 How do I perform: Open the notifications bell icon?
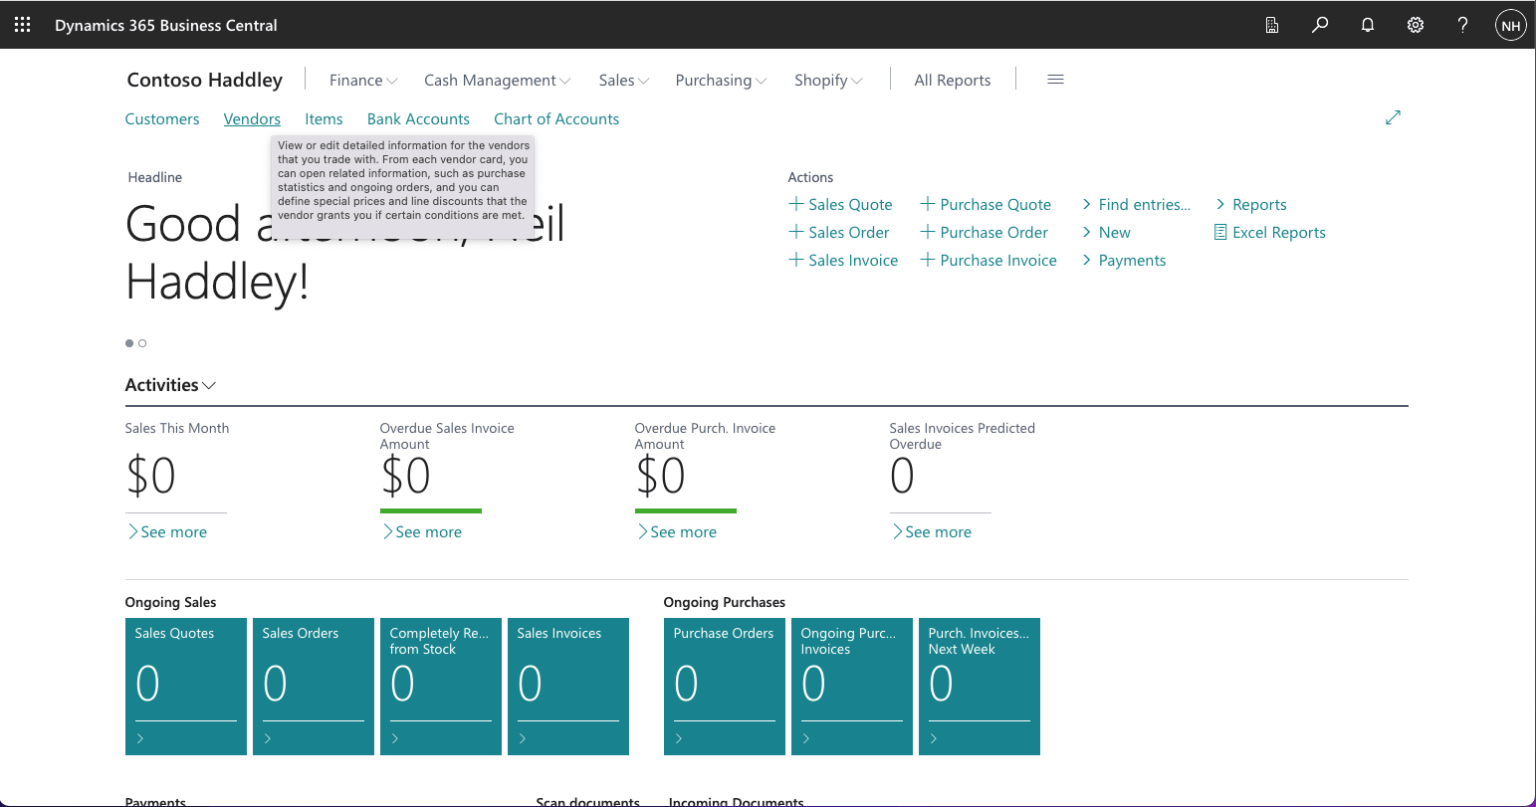[1368, 25]
